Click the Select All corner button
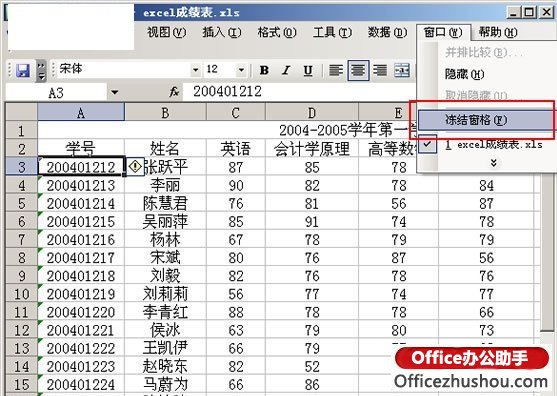The image size is (557, 396). point(21,112)
